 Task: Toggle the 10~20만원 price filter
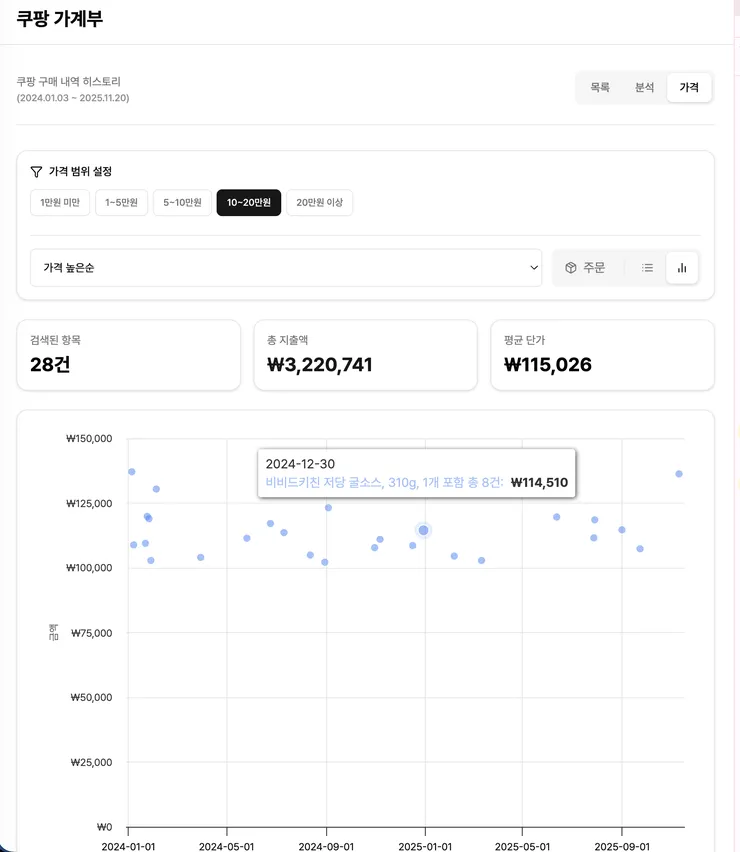(249, 203)
